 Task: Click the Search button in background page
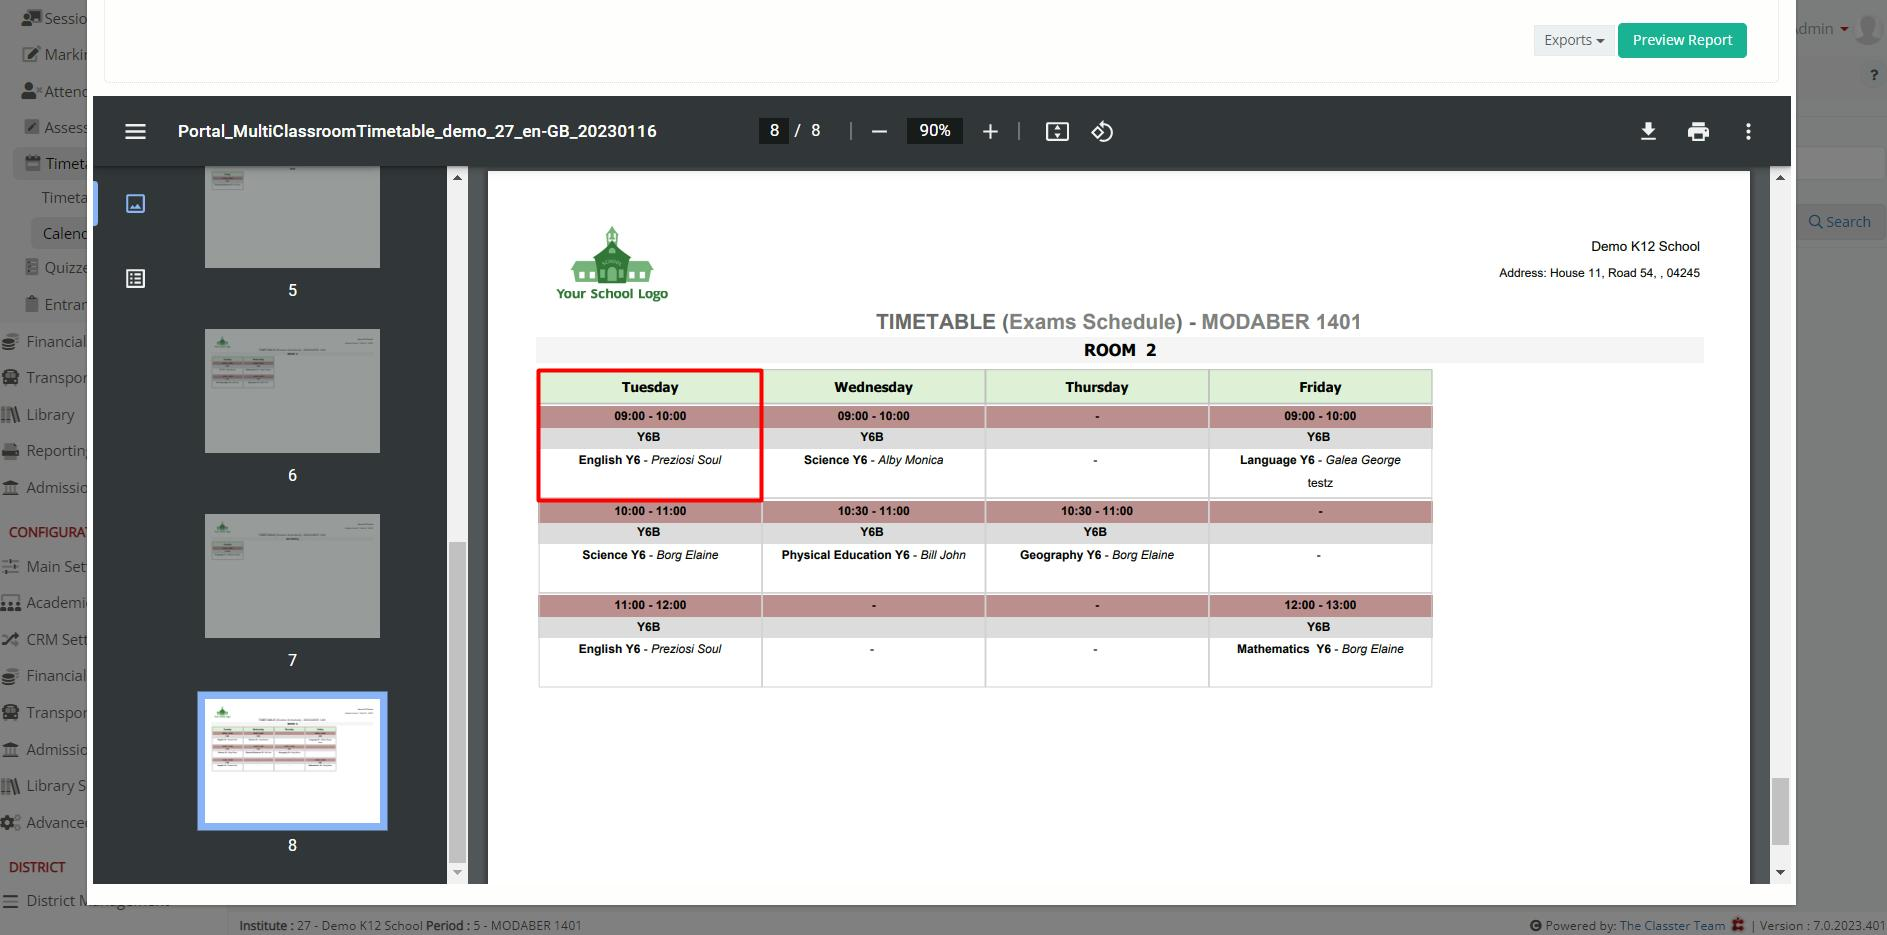pos(1839,222)
